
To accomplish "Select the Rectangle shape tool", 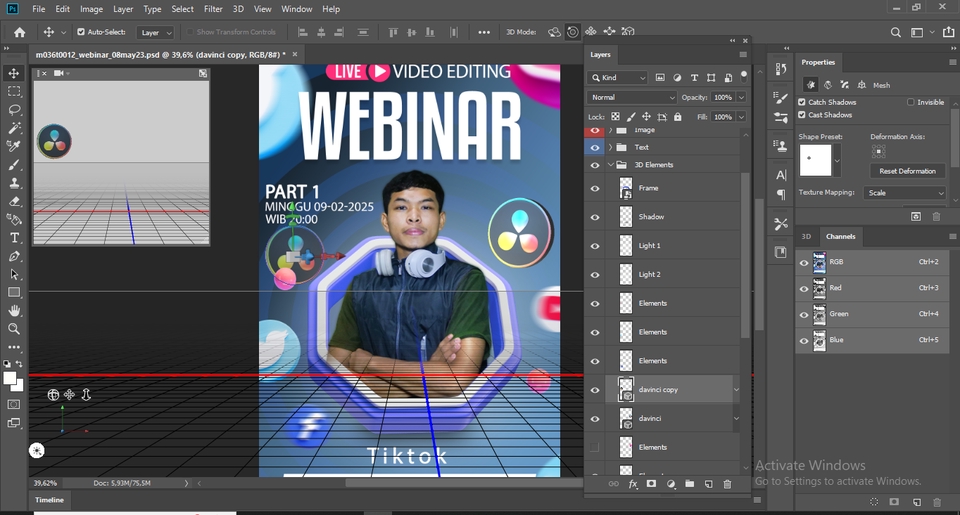I will (13, 293).
